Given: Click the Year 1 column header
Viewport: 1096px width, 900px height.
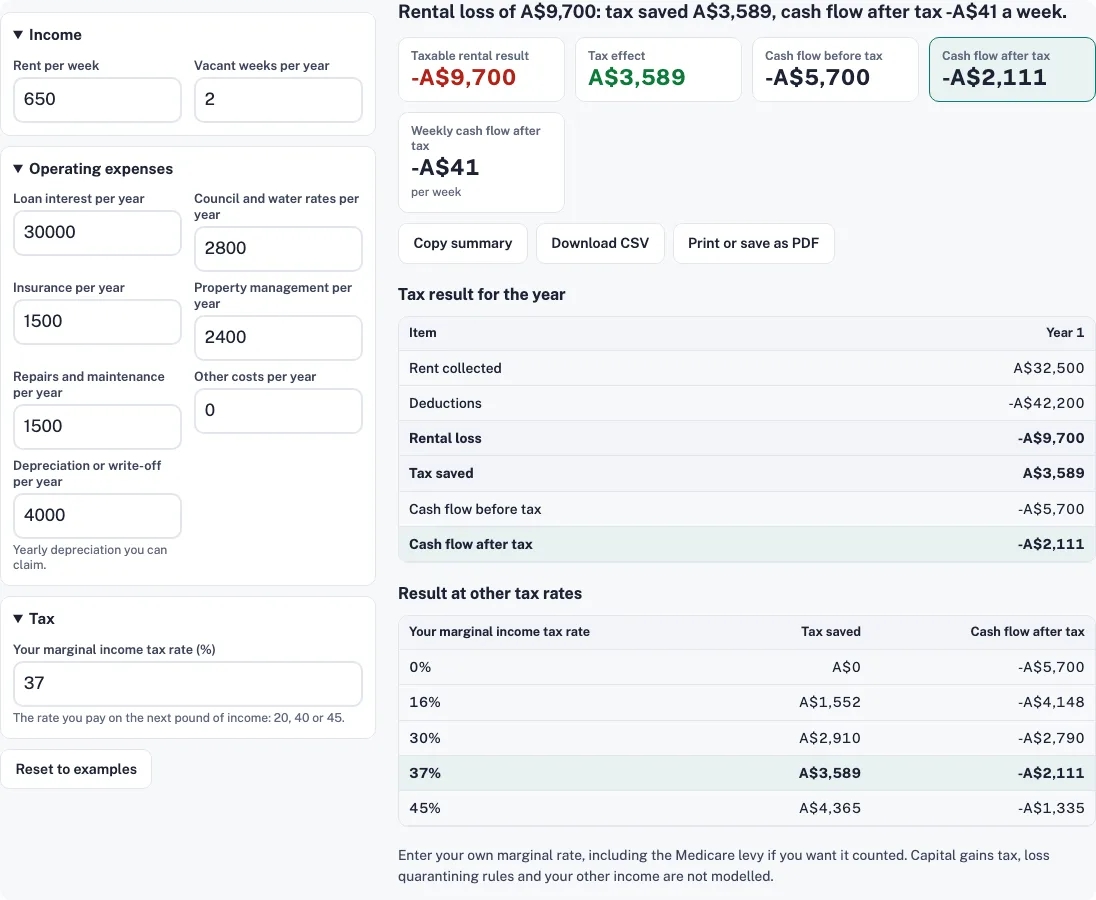Looking at the screenshot, I should 1065,333.
